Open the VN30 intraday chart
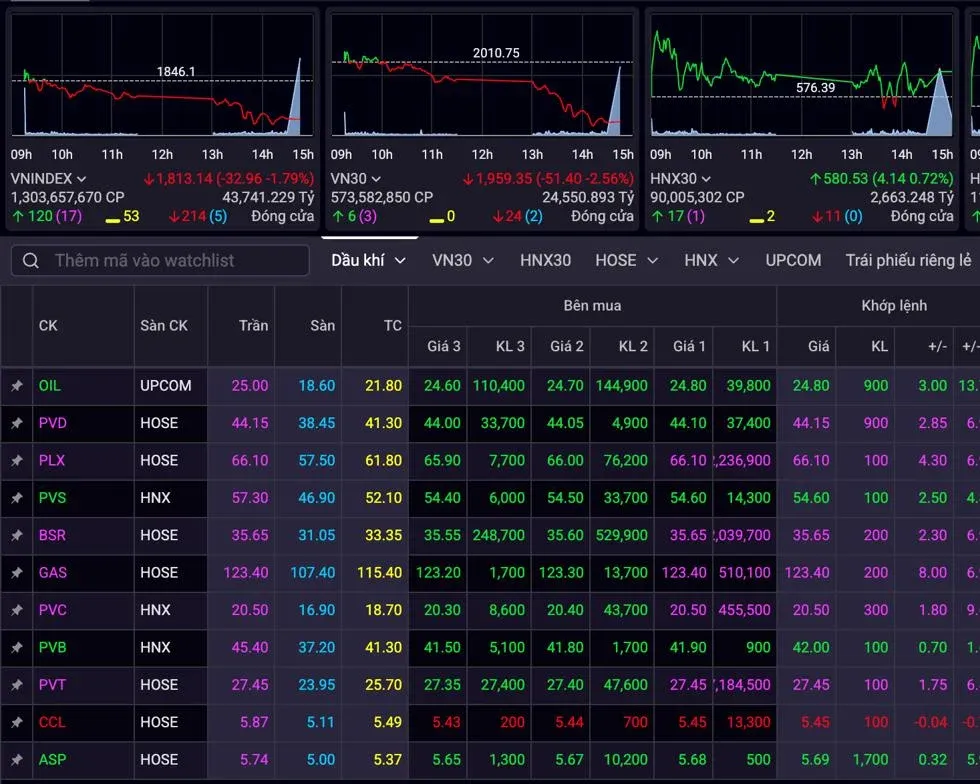This screenshot has height=784, width=980. [x=482, y=75]
